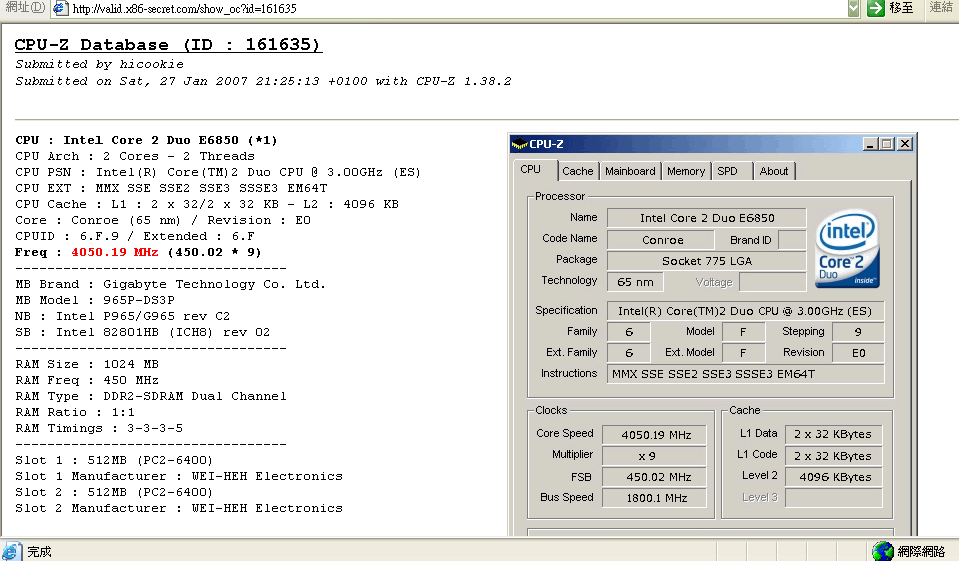Open the address bar dropdown arrow

coord(854,8)
